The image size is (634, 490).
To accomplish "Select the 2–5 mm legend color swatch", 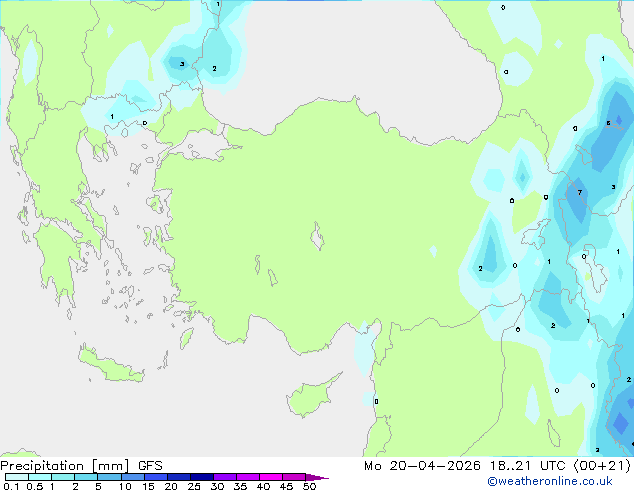I will (86, 477).
